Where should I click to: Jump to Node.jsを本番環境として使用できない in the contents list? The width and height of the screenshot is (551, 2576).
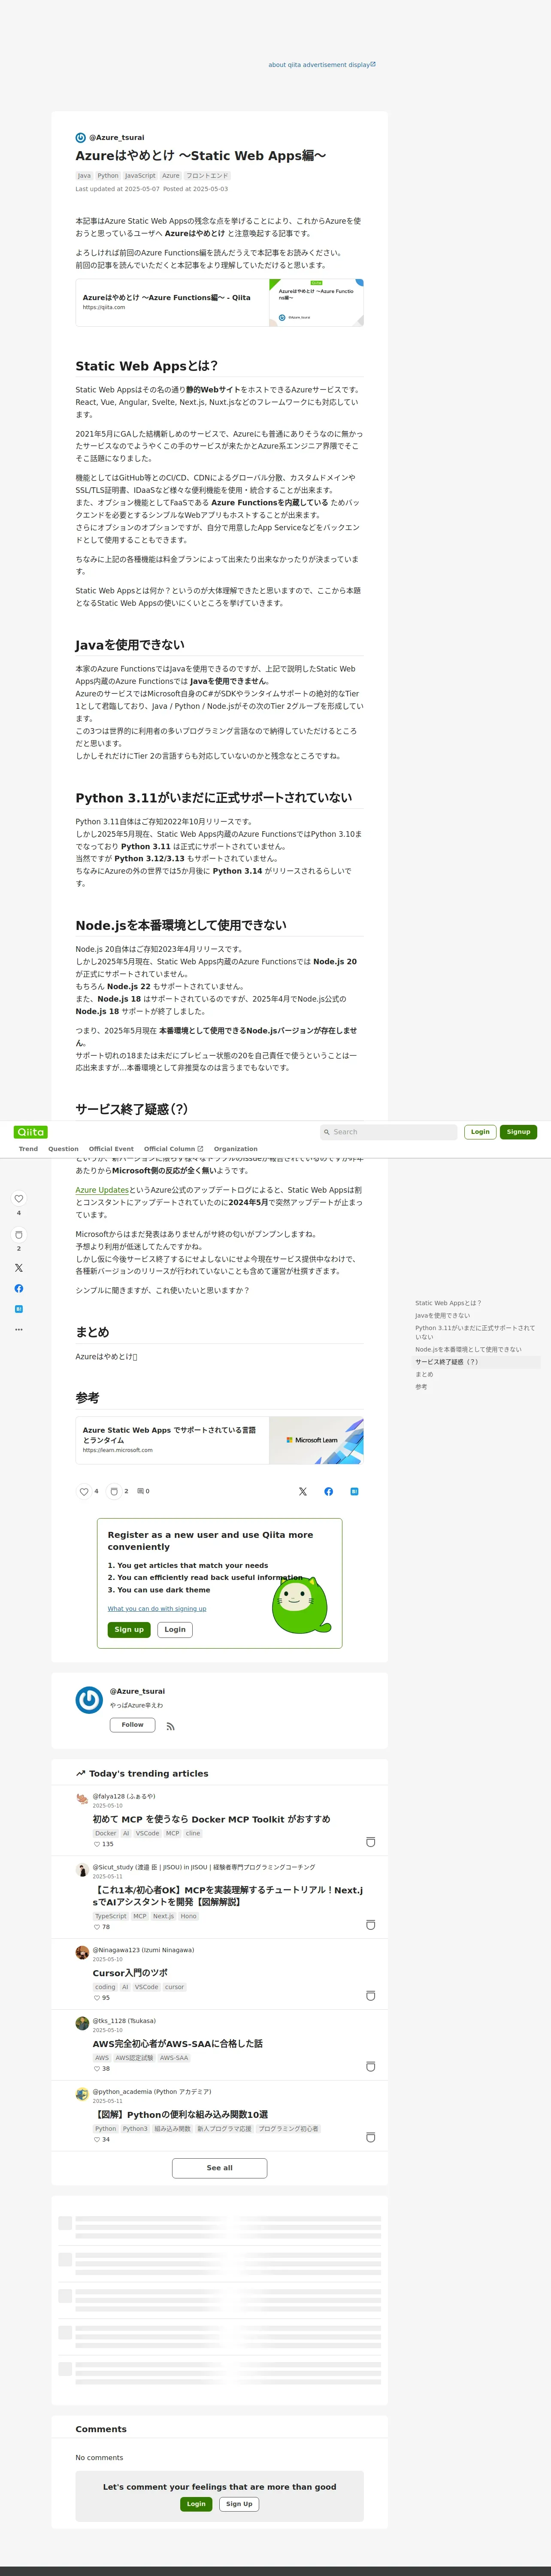[x=468, y=1349]
